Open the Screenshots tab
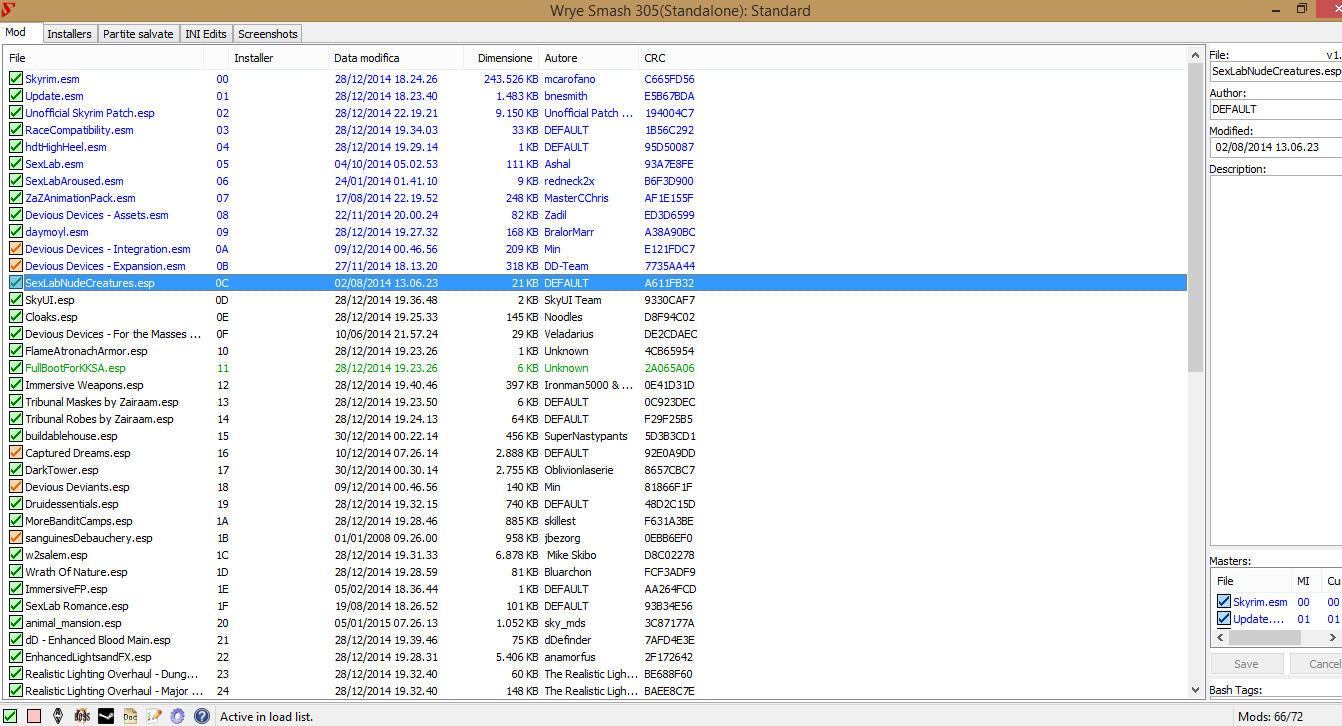The height and width of the screenshot is (726, 1342). (268, 34)
